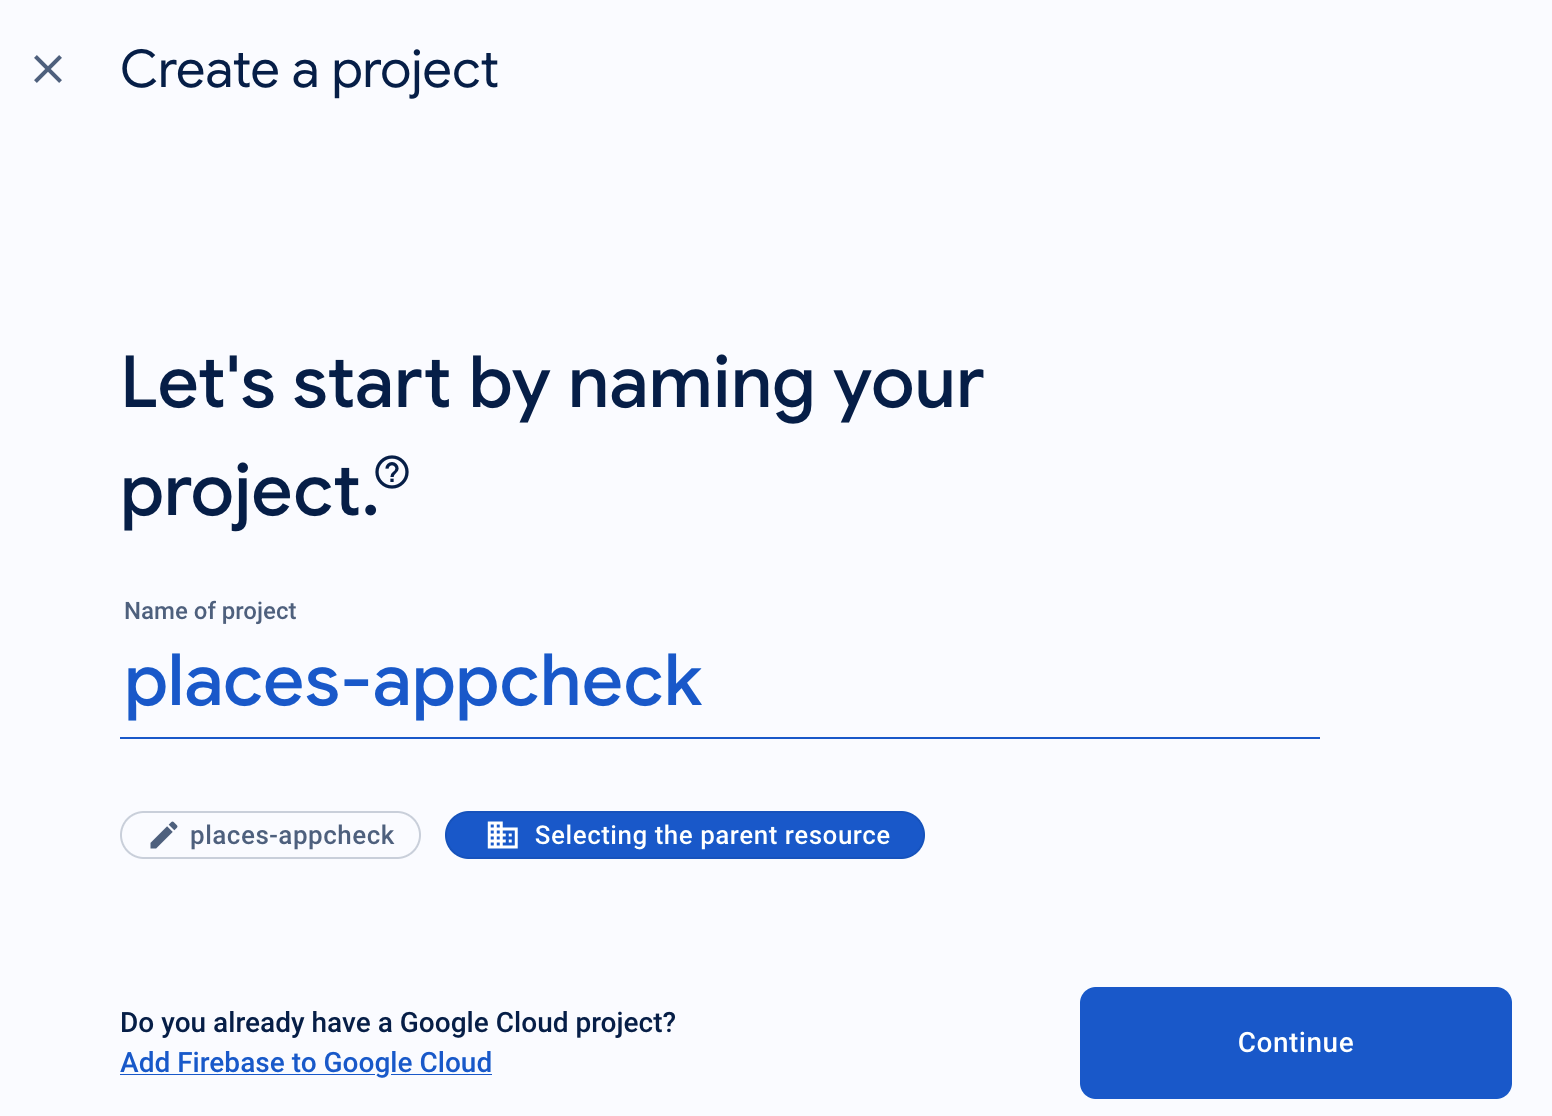
Task: Click the building icon in parent resource chip
Action: tap(502, 835)
